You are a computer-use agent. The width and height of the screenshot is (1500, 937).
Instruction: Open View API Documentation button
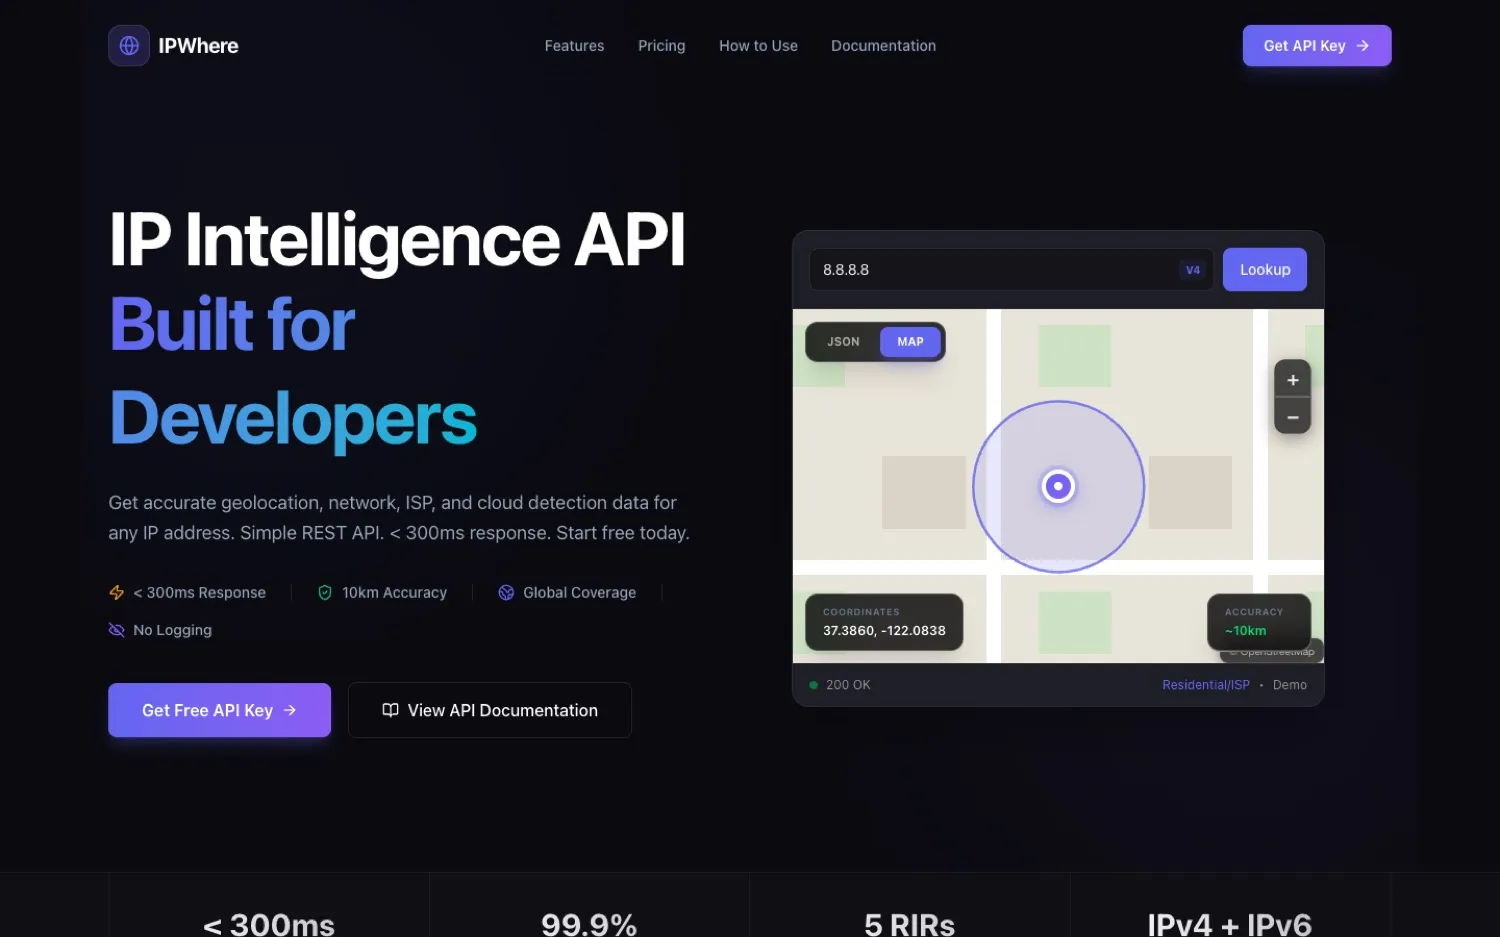coord(490,710)
